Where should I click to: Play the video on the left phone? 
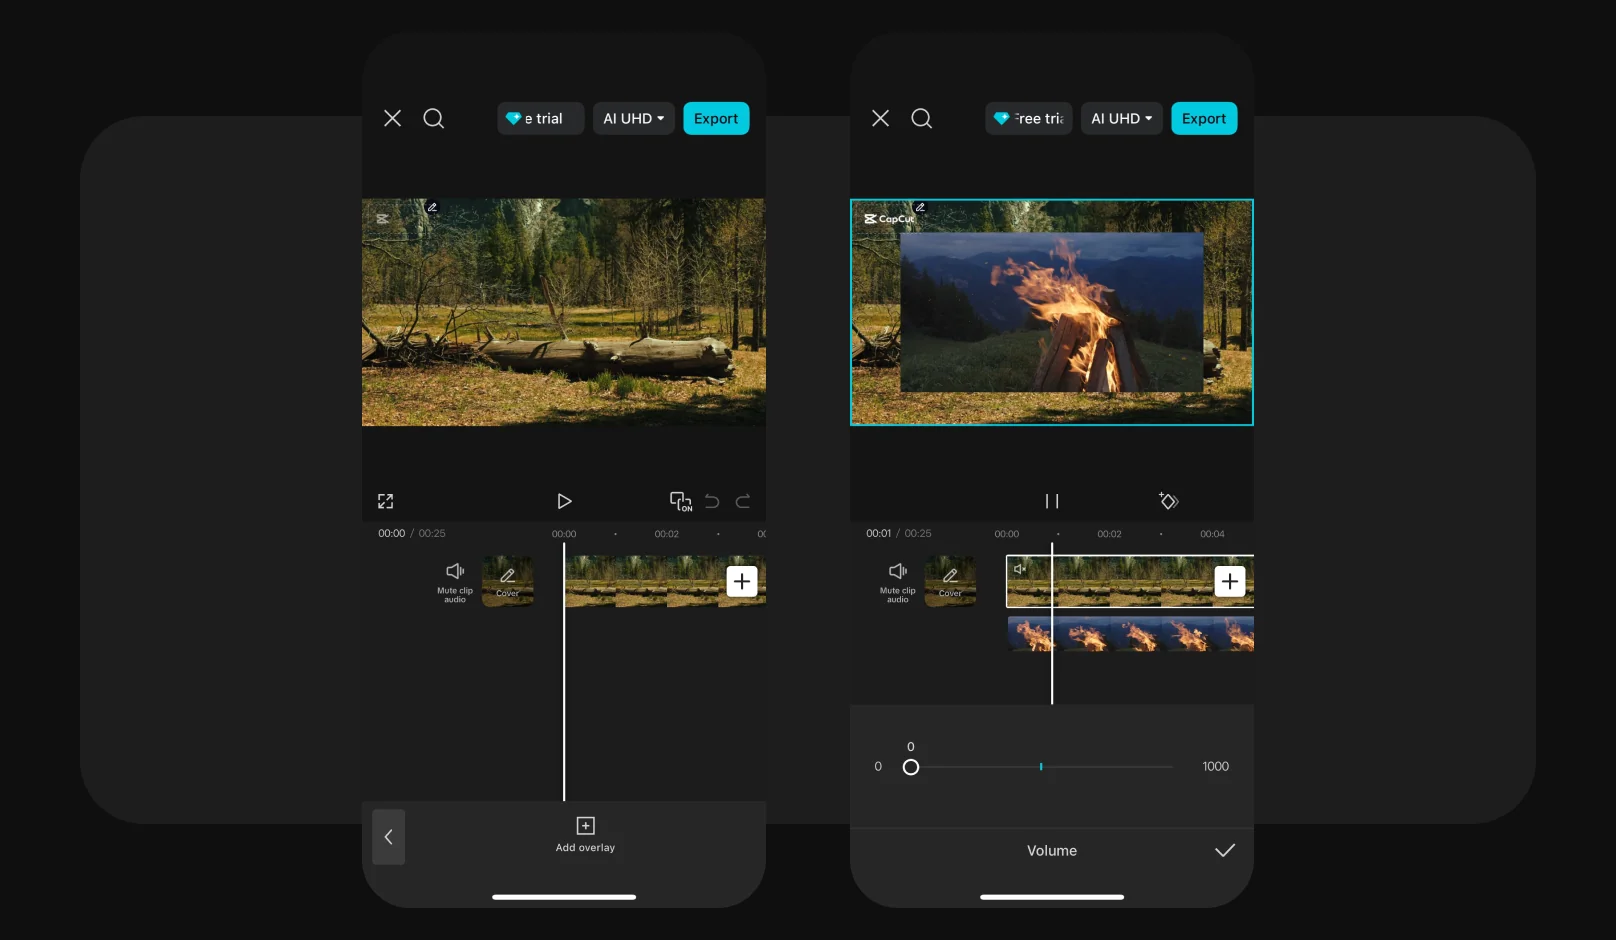[564, 501]
